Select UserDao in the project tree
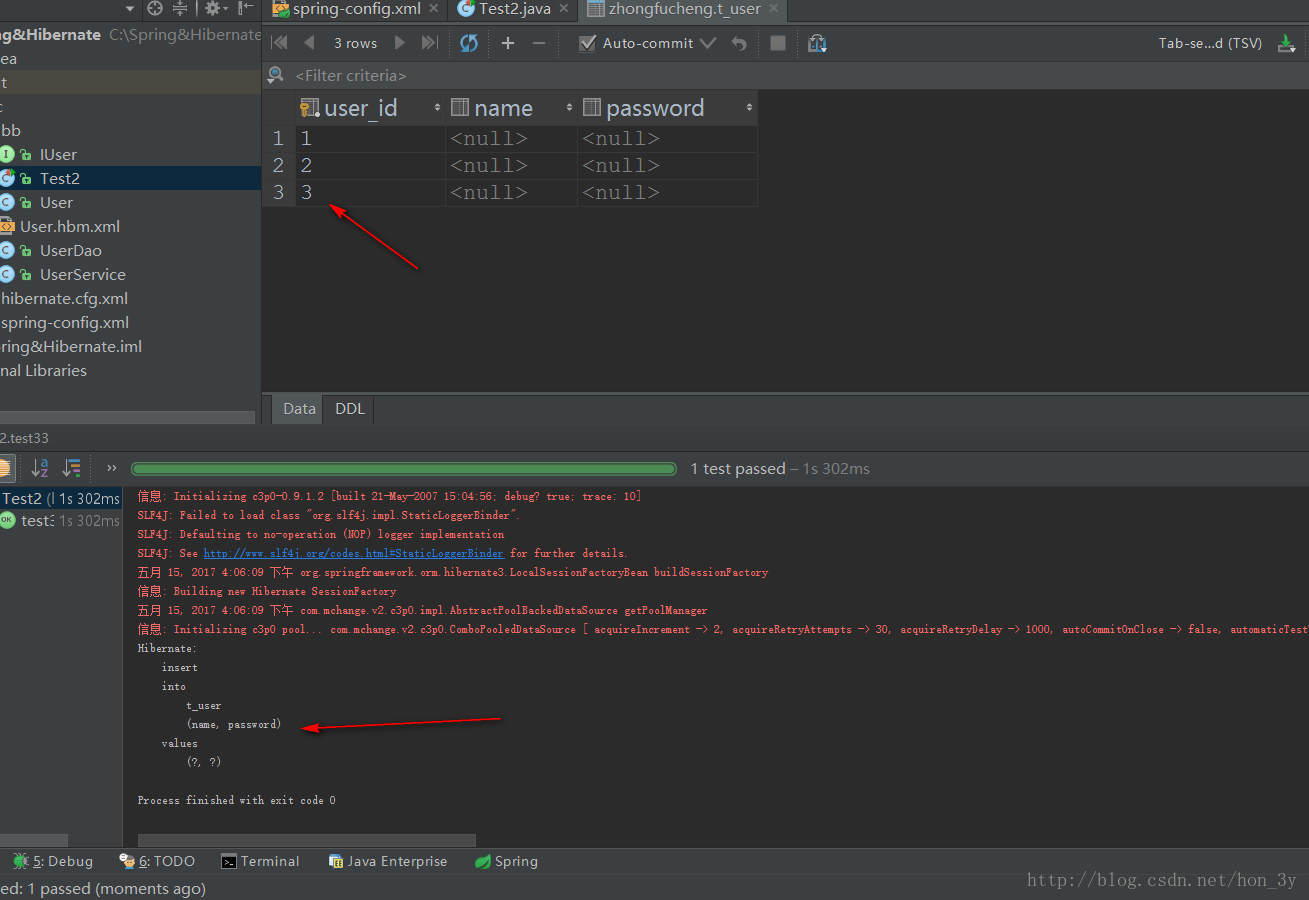Image resolution: width=1309 pixels, height=900 pixels. (x=70, y=250)
